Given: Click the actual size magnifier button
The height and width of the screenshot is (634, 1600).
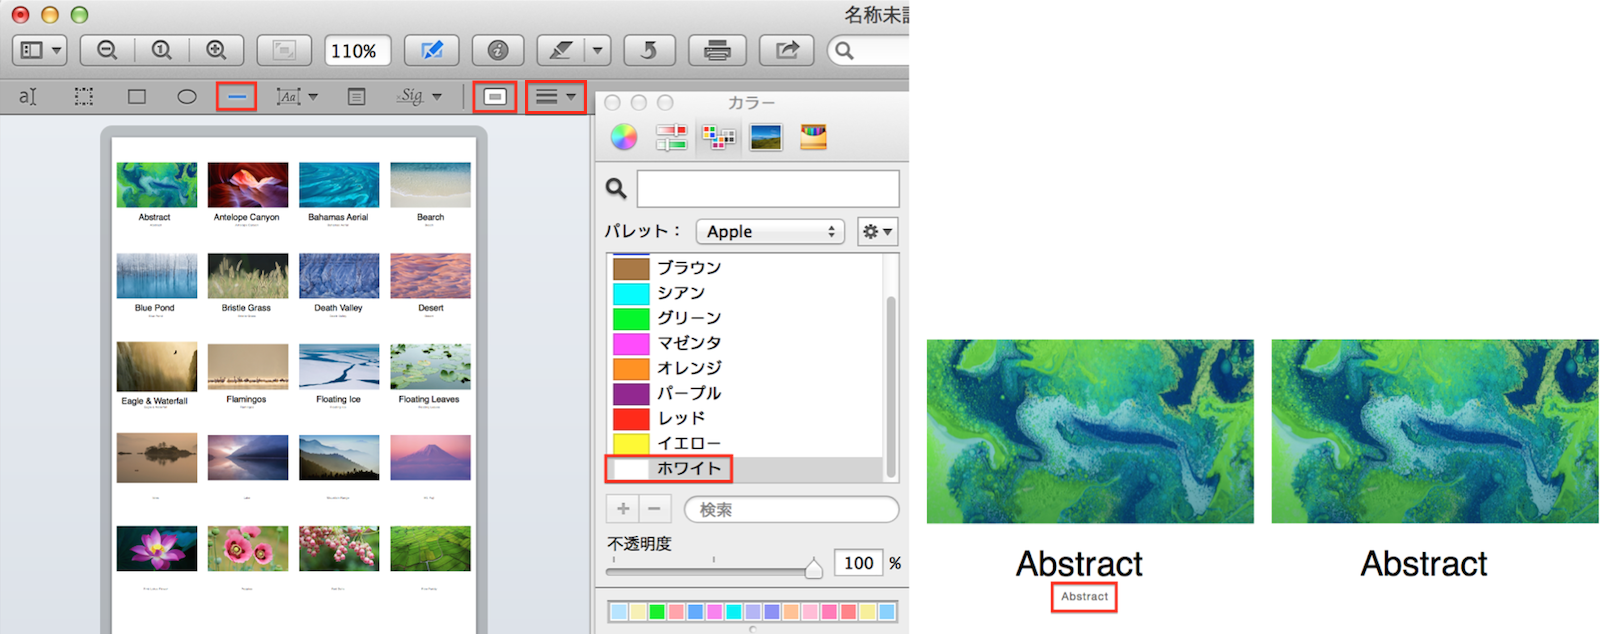Looking at the screenshot, I should click(161, 50).
